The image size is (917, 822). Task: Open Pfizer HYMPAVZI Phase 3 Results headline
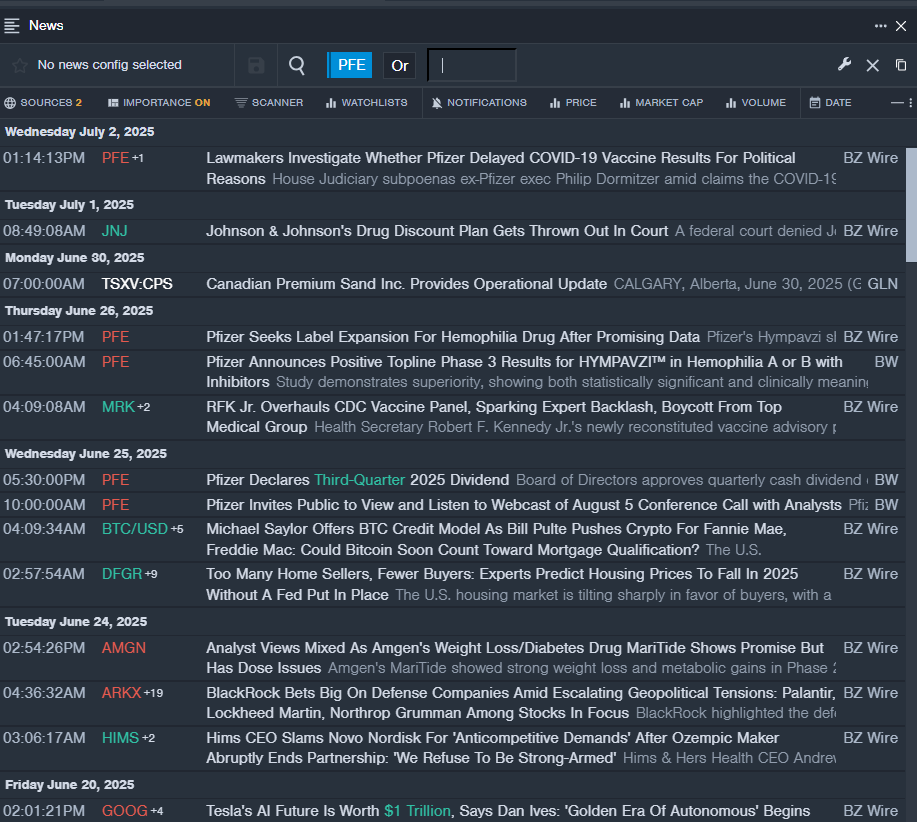point(524,372)
